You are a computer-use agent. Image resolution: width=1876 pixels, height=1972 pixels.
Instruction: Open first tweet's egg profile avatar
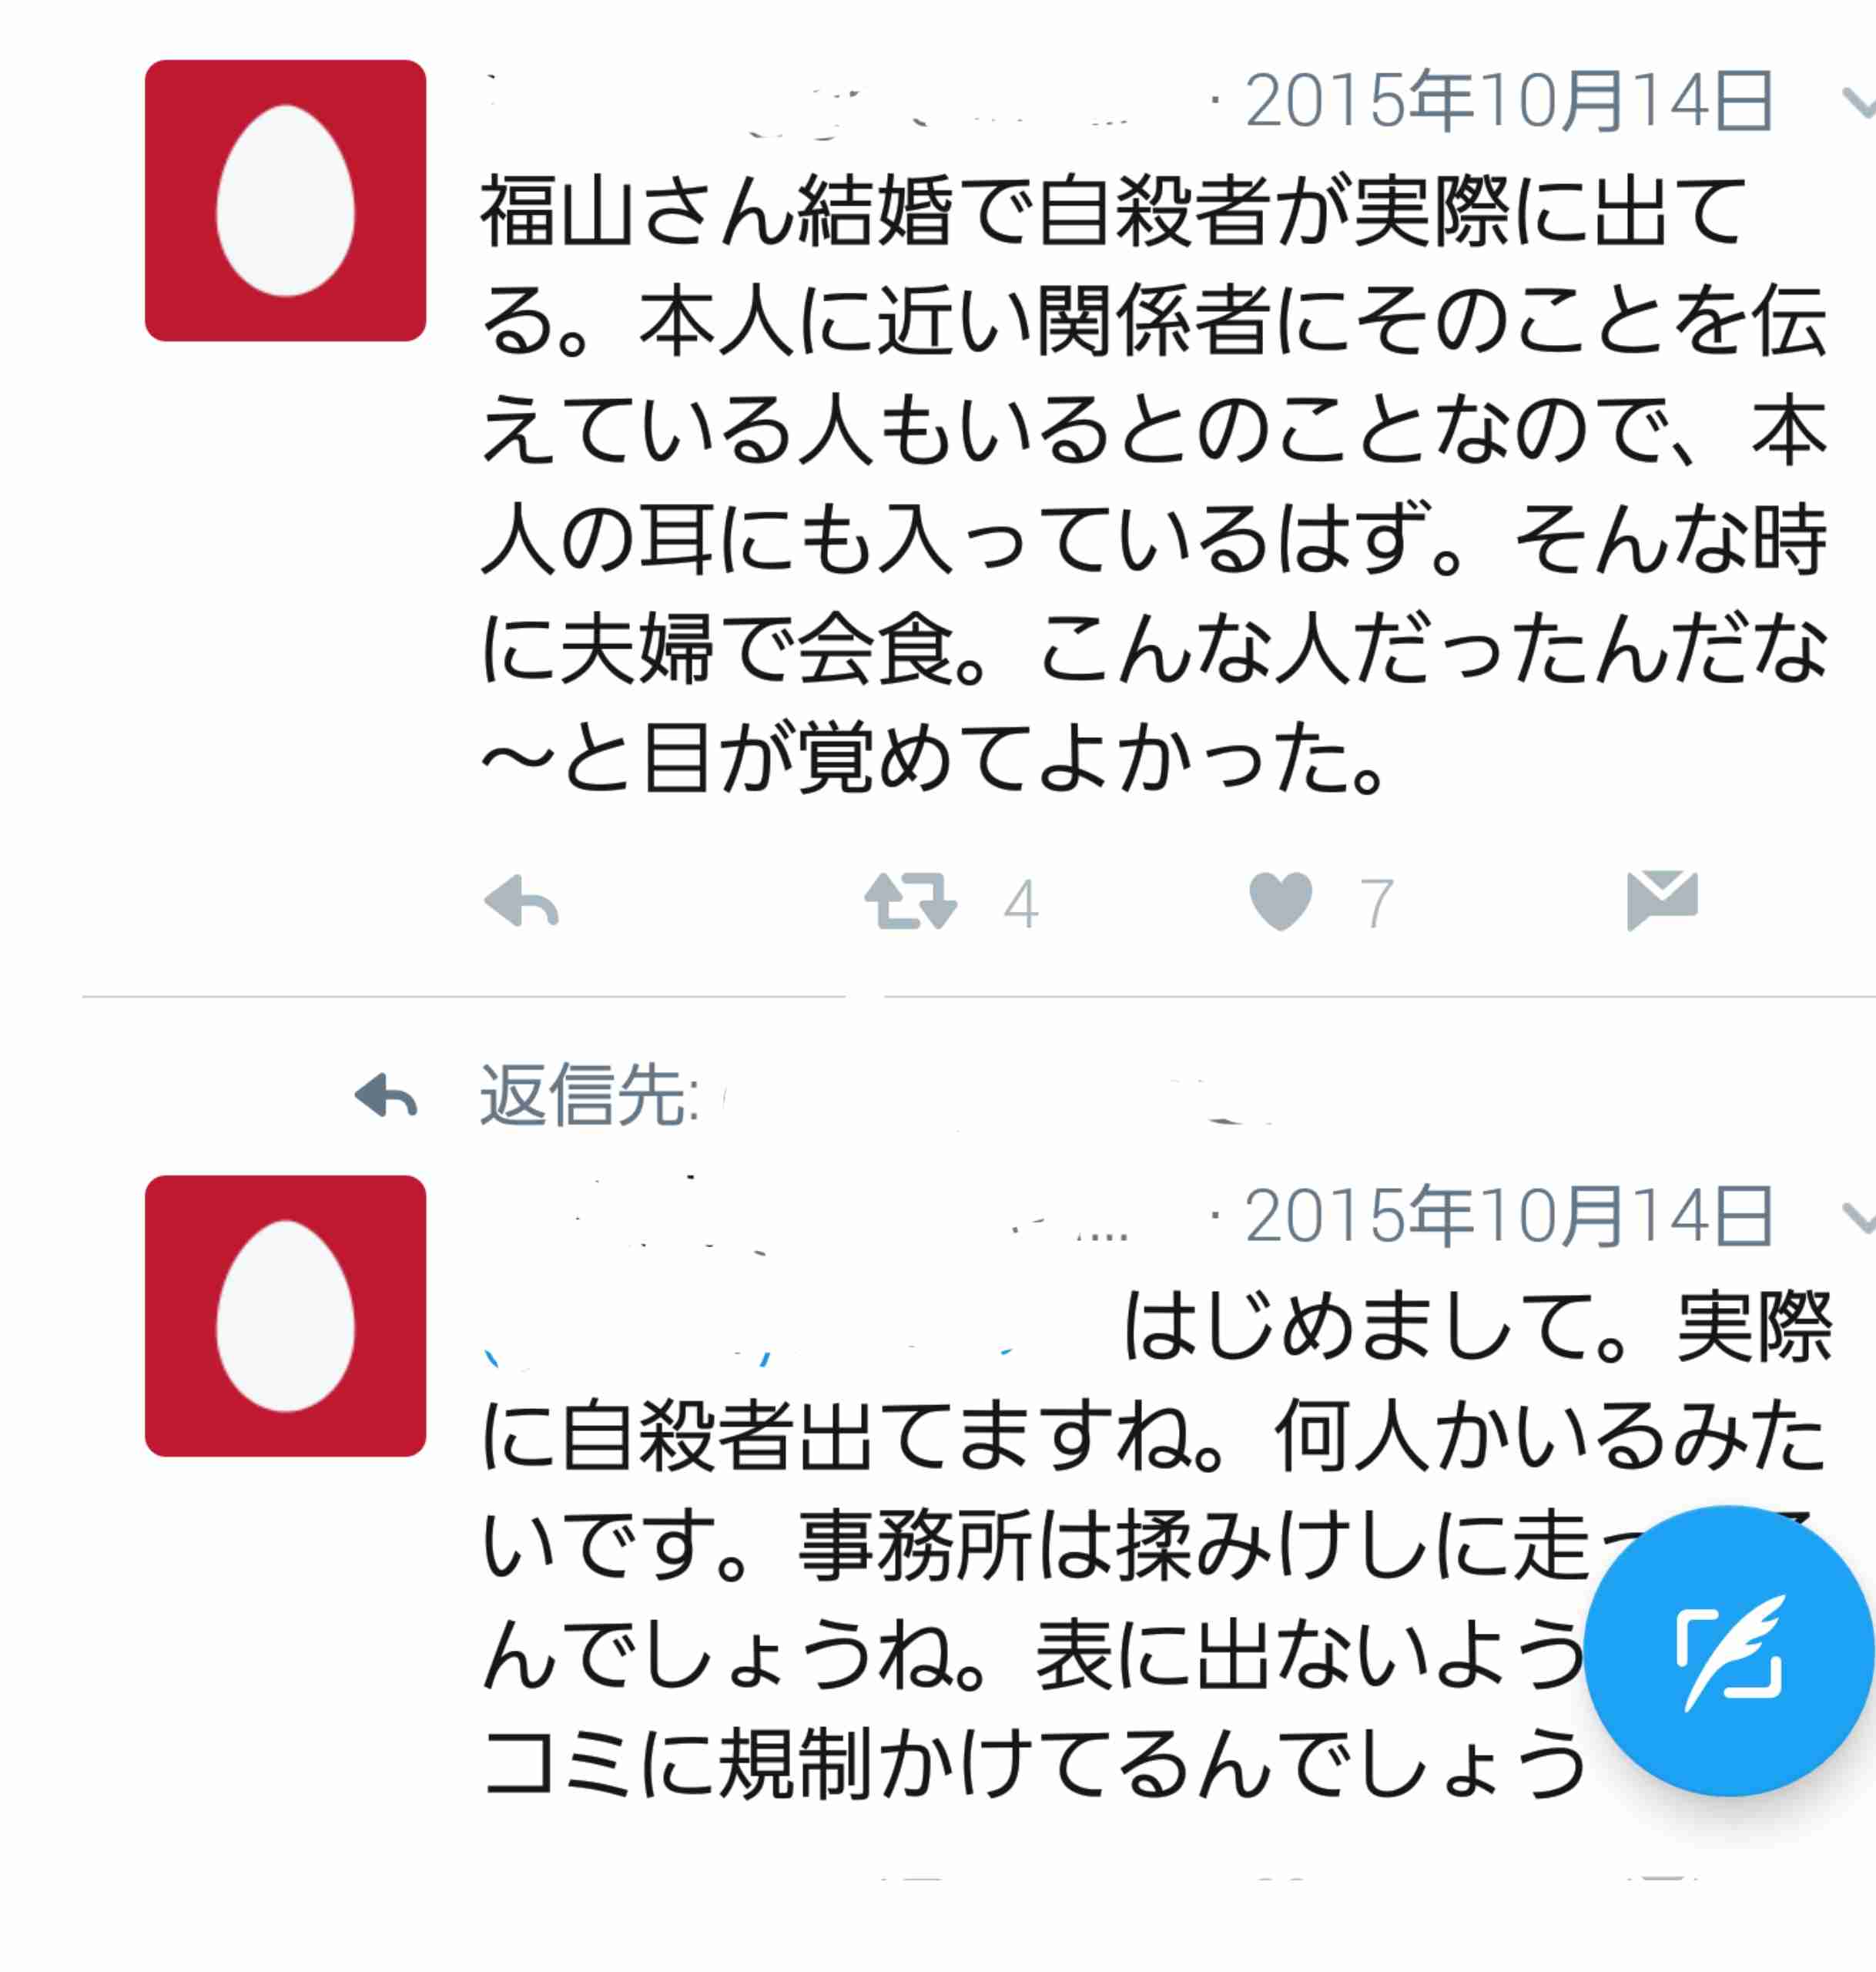(286, 201)
